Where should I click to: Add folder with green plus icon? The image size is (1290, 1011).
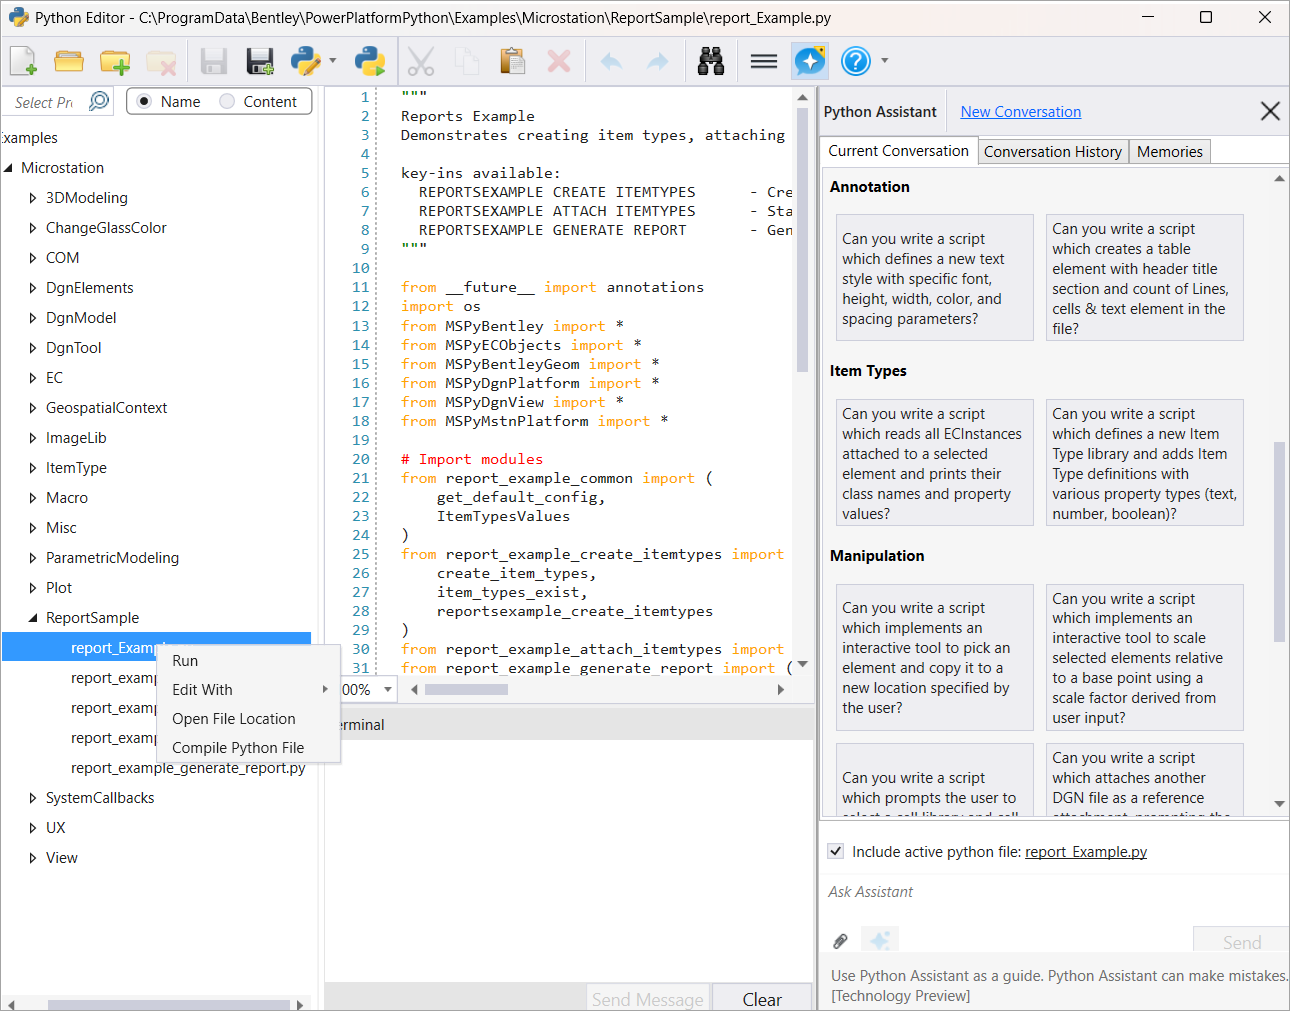click(115, 61)
